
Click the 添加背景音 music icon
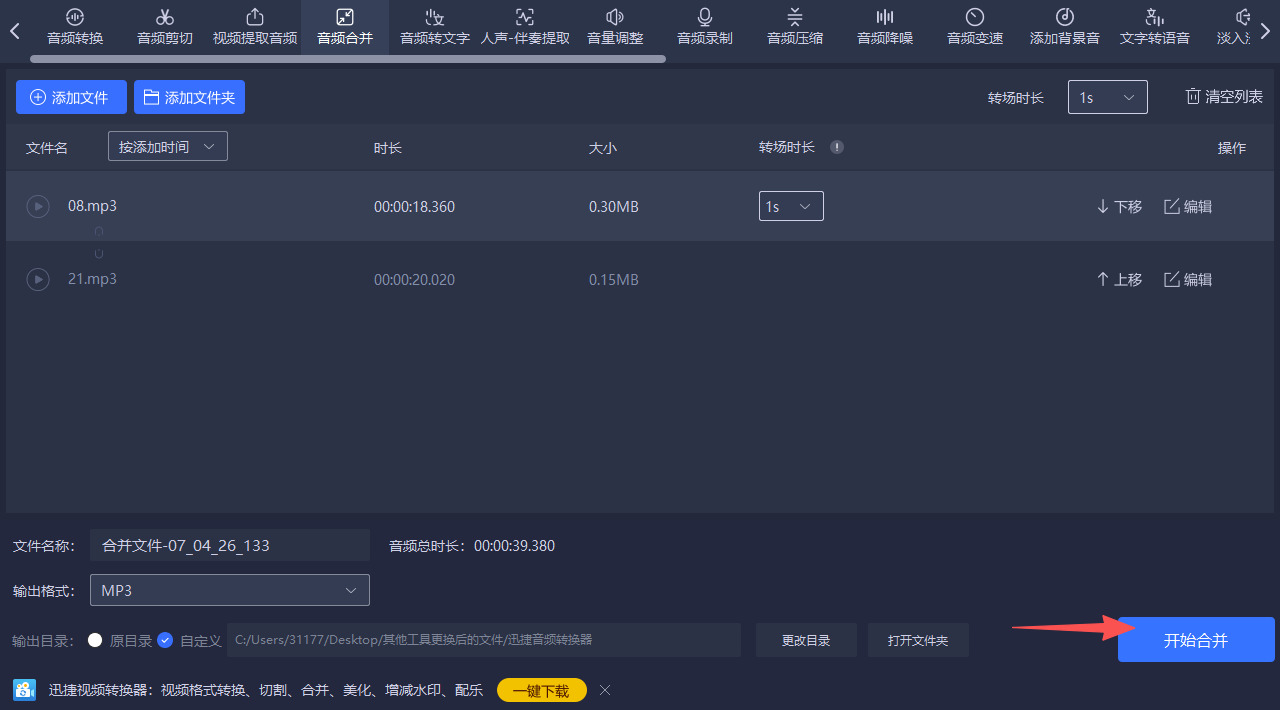[x=1065, y=17]
